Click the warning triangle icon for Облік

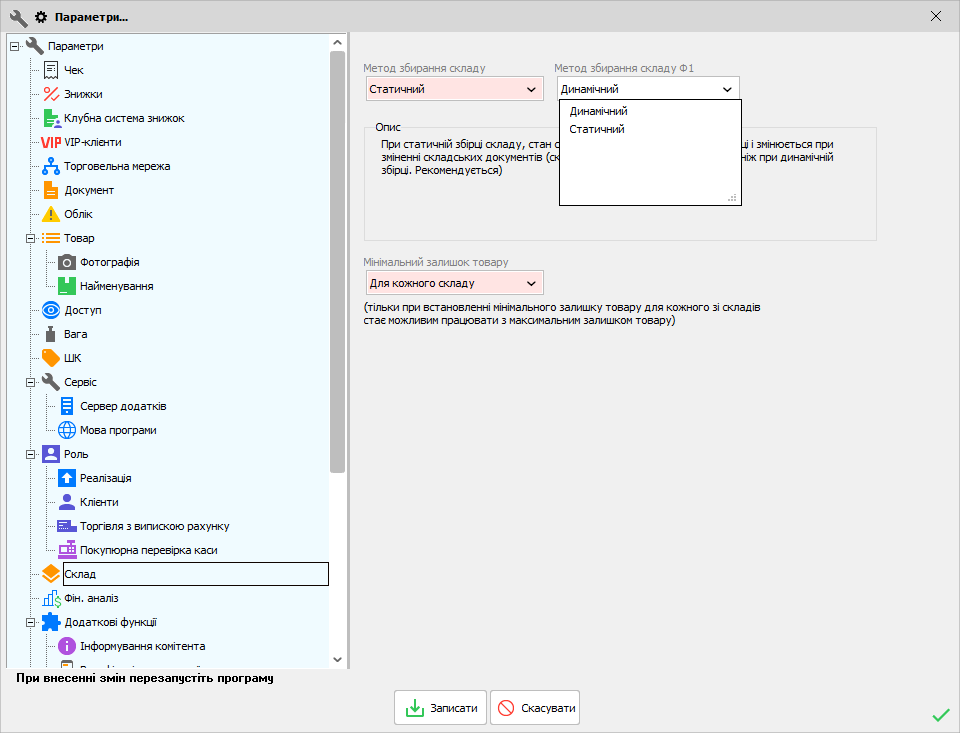pos(51,214)
